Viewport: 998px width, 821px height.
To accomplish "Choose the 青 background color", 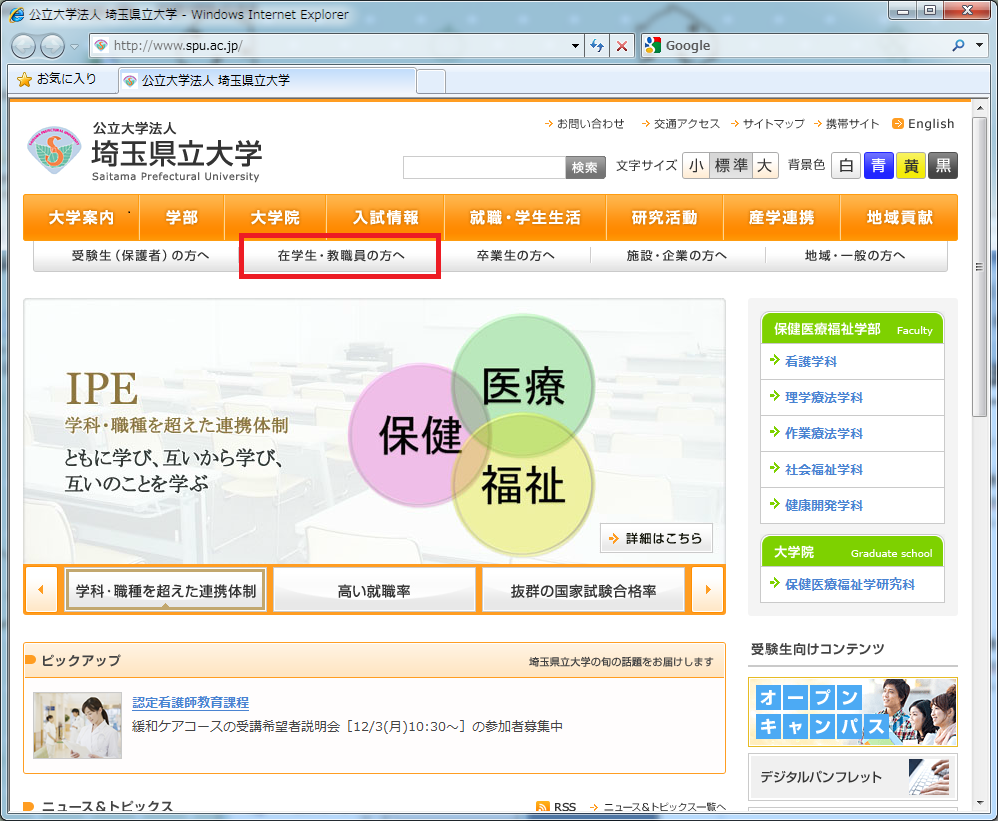I will (x=878, y=166).
